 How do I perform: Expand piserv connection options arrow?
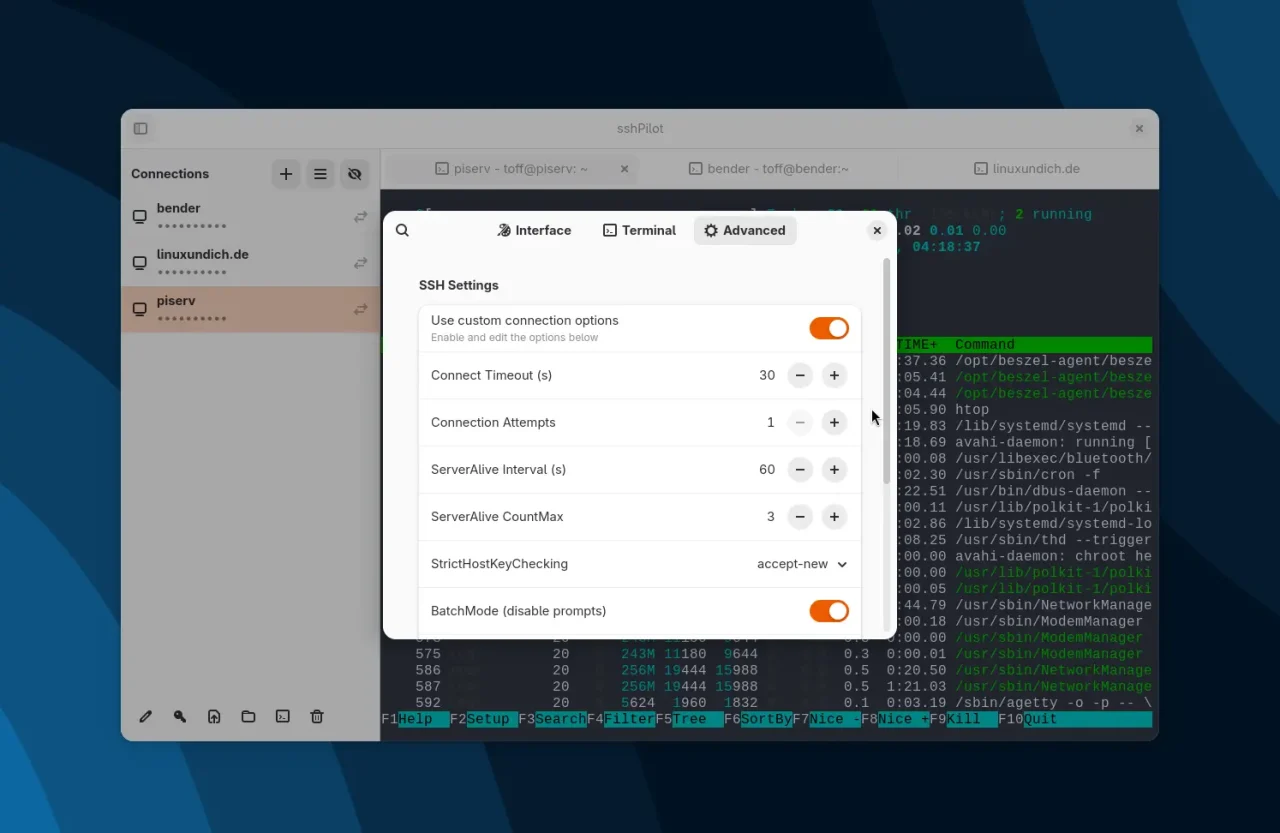coord(360,309)
